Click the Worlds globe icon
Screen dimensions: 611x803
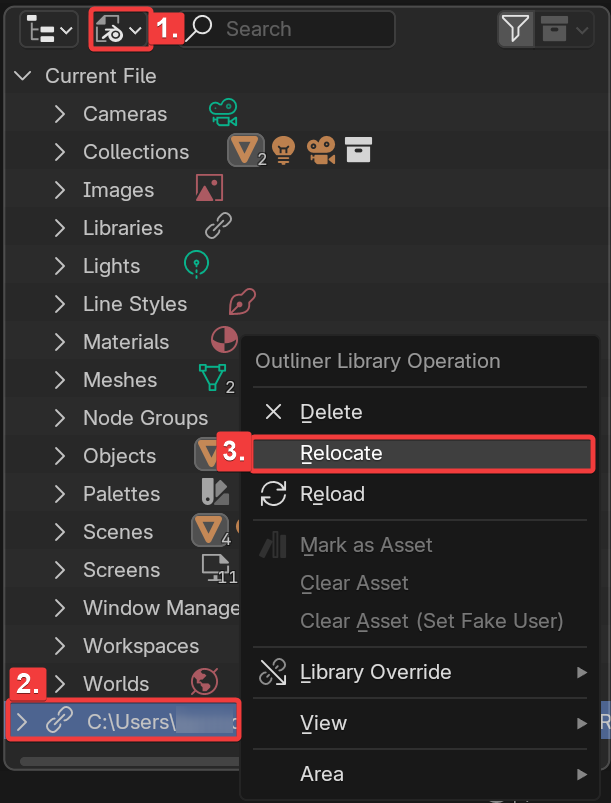205,683
